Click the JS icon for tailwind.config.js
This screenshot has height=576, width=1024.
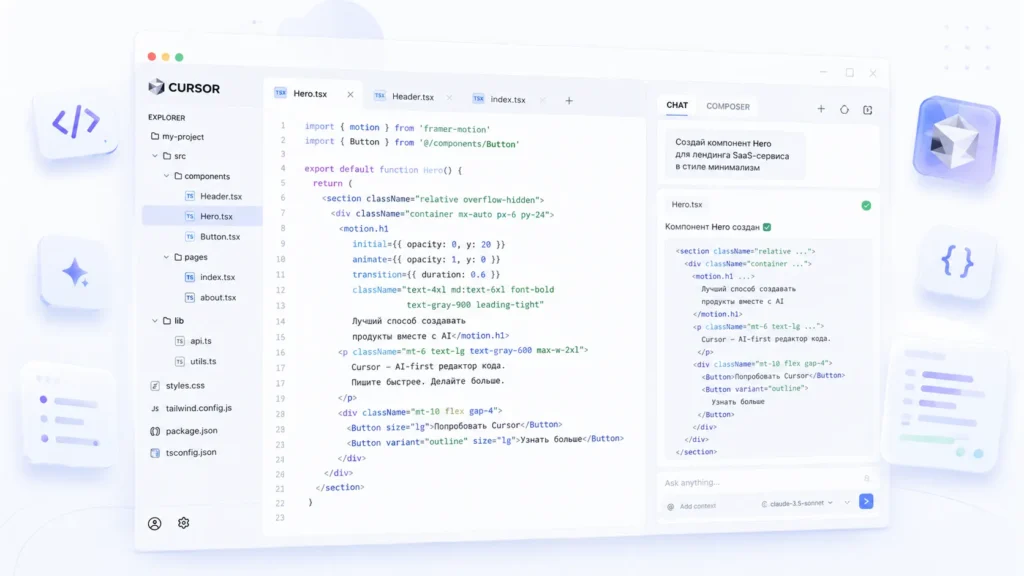pos(155,409)
